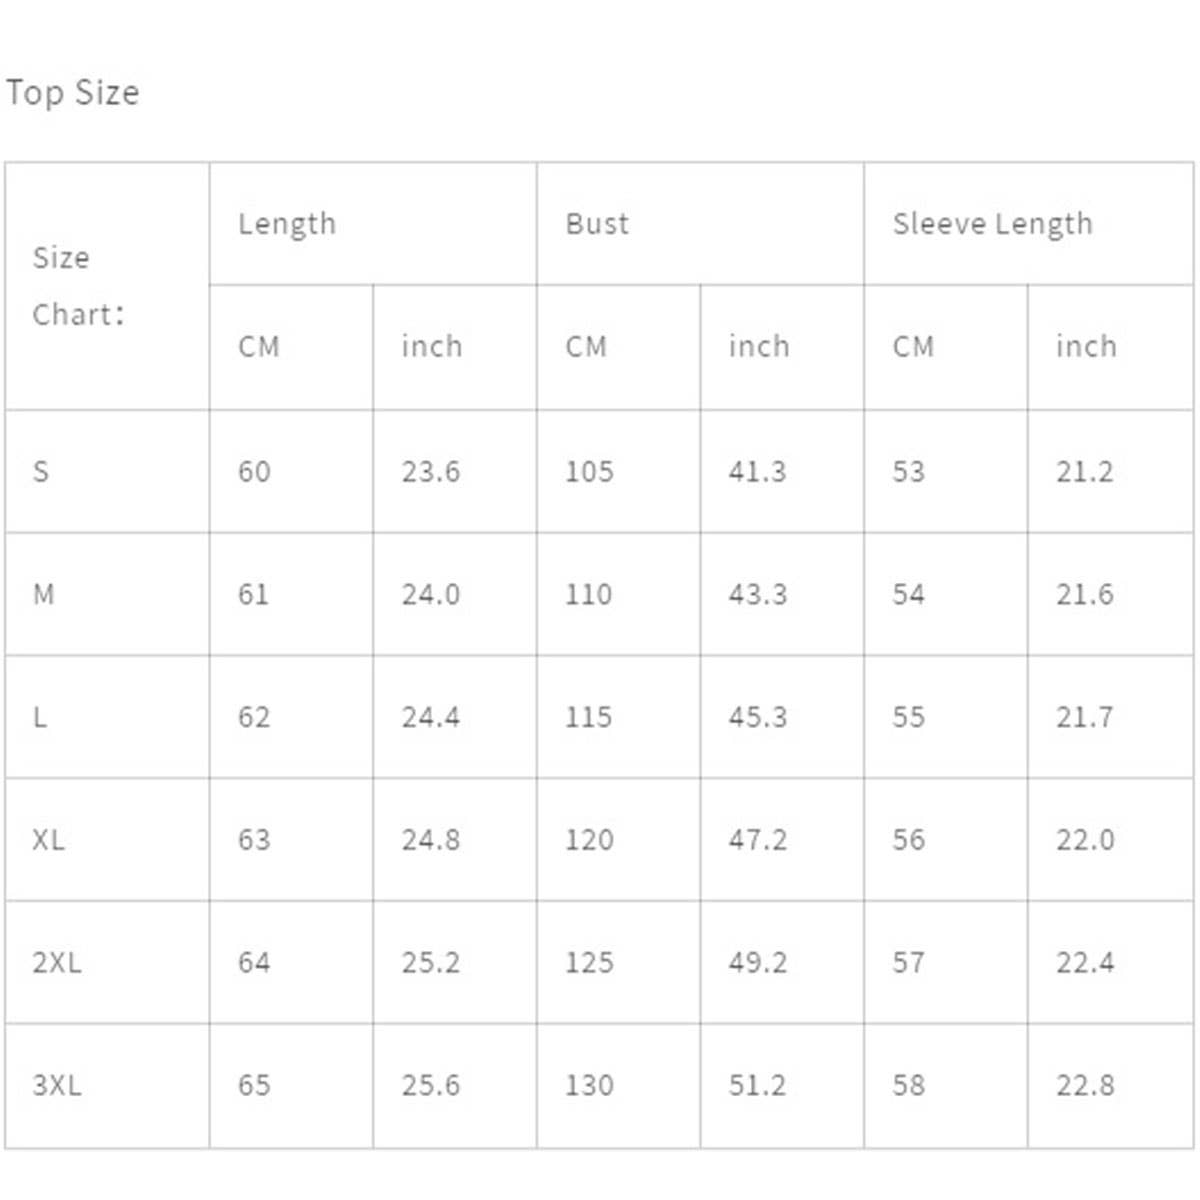Click the 'Length' column header
1200x1200 pixels.
287,224
